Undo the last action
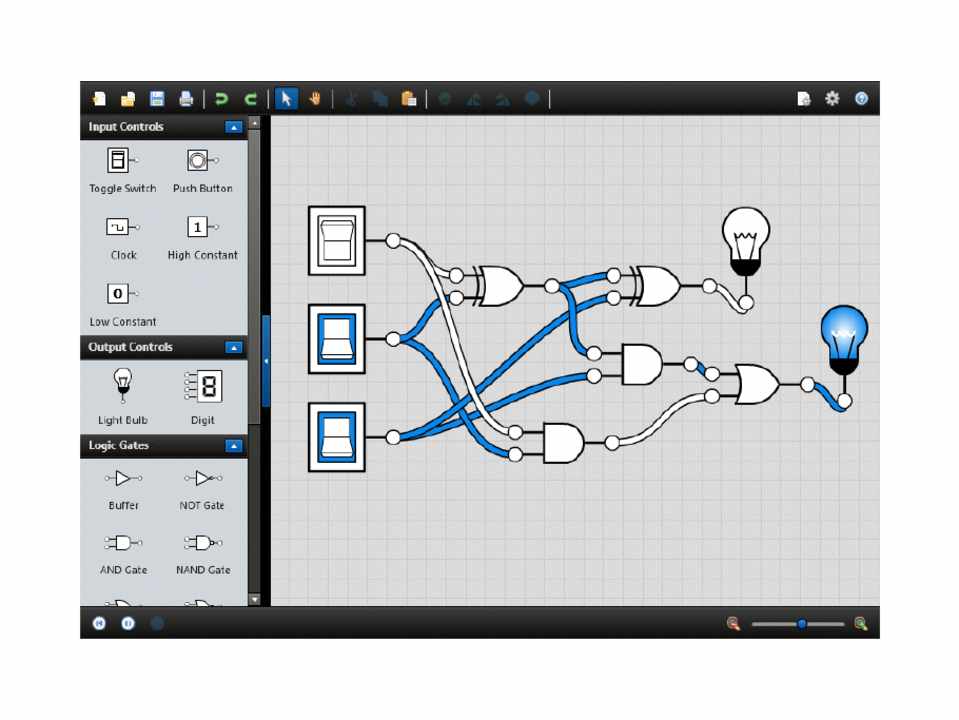Screen dimensions: 959x720 click(x=222, y=98)
